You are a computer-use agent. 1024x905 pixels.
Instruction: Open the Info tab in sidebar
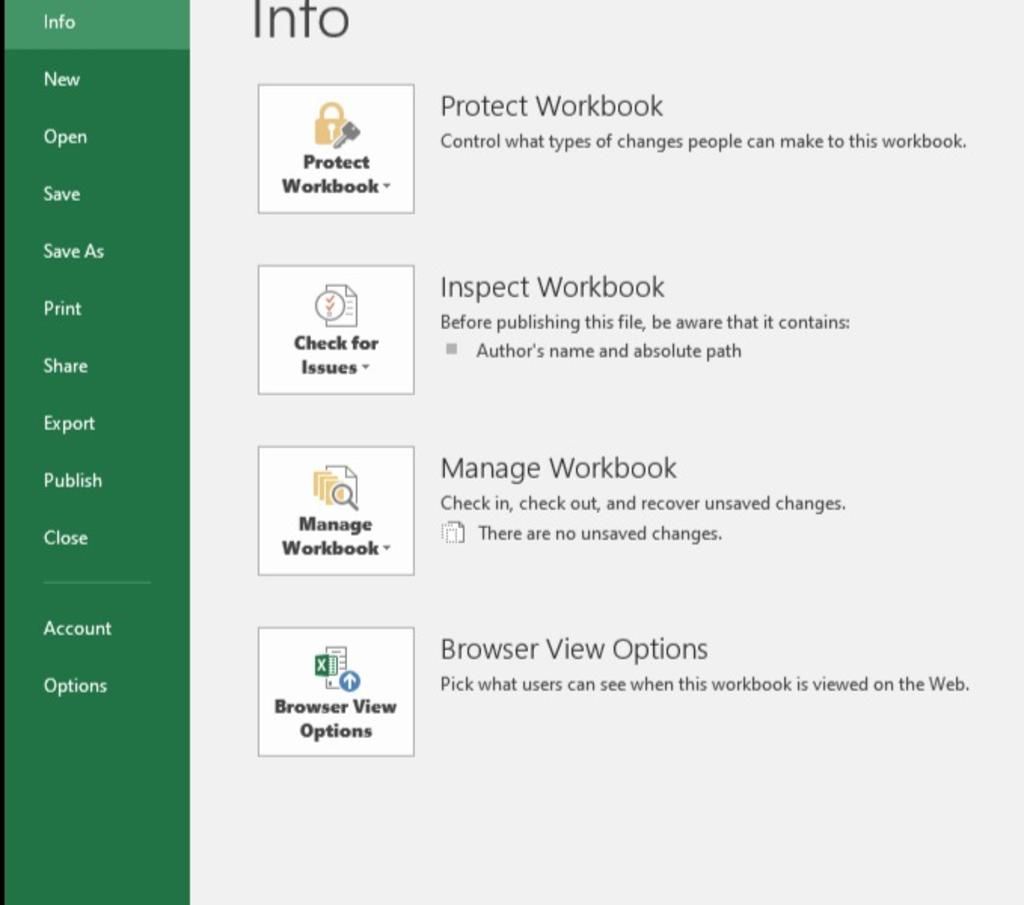(59, 22)
